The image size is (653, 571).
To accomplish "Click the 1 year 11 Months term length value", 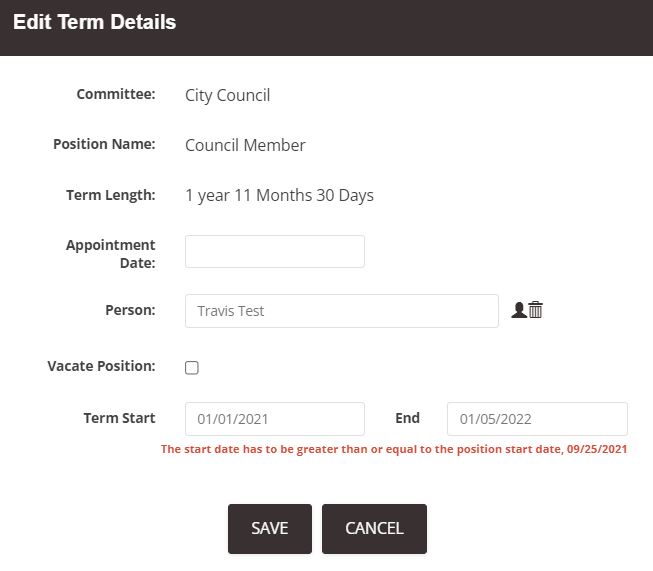I will pos(279,195).
